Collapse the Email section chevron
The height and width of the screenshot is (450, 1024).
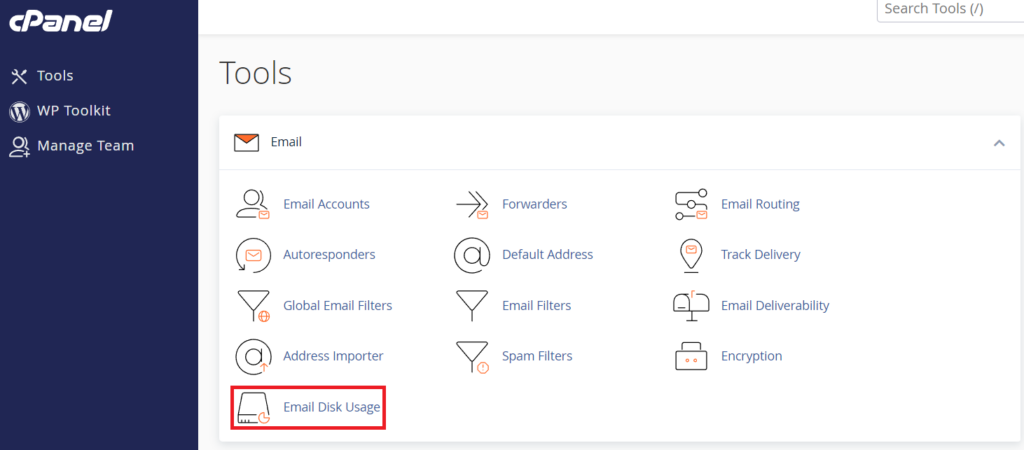[998, 143]
